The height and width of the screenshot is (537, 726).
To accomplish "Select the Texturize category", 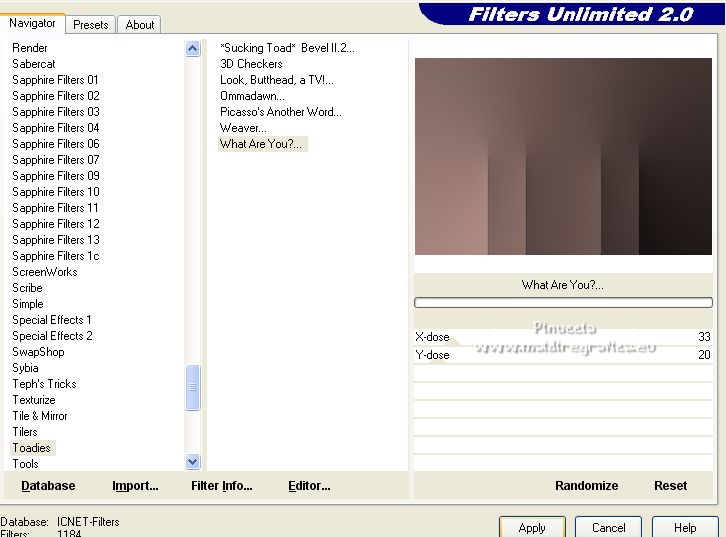I will 34,400.
